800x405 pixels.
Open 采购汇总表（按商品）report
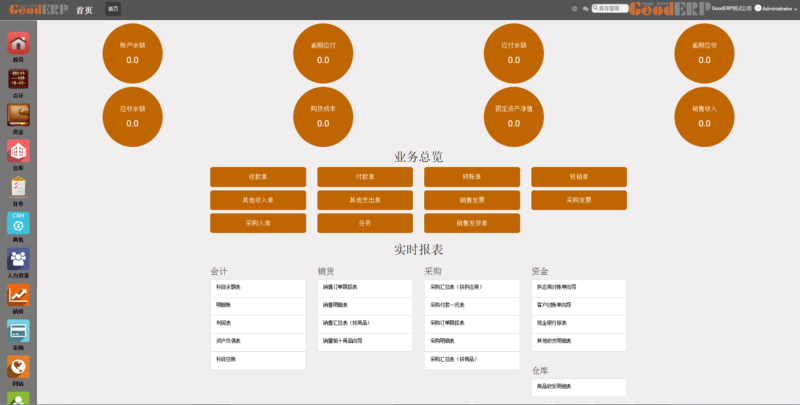tap(472, 360)
